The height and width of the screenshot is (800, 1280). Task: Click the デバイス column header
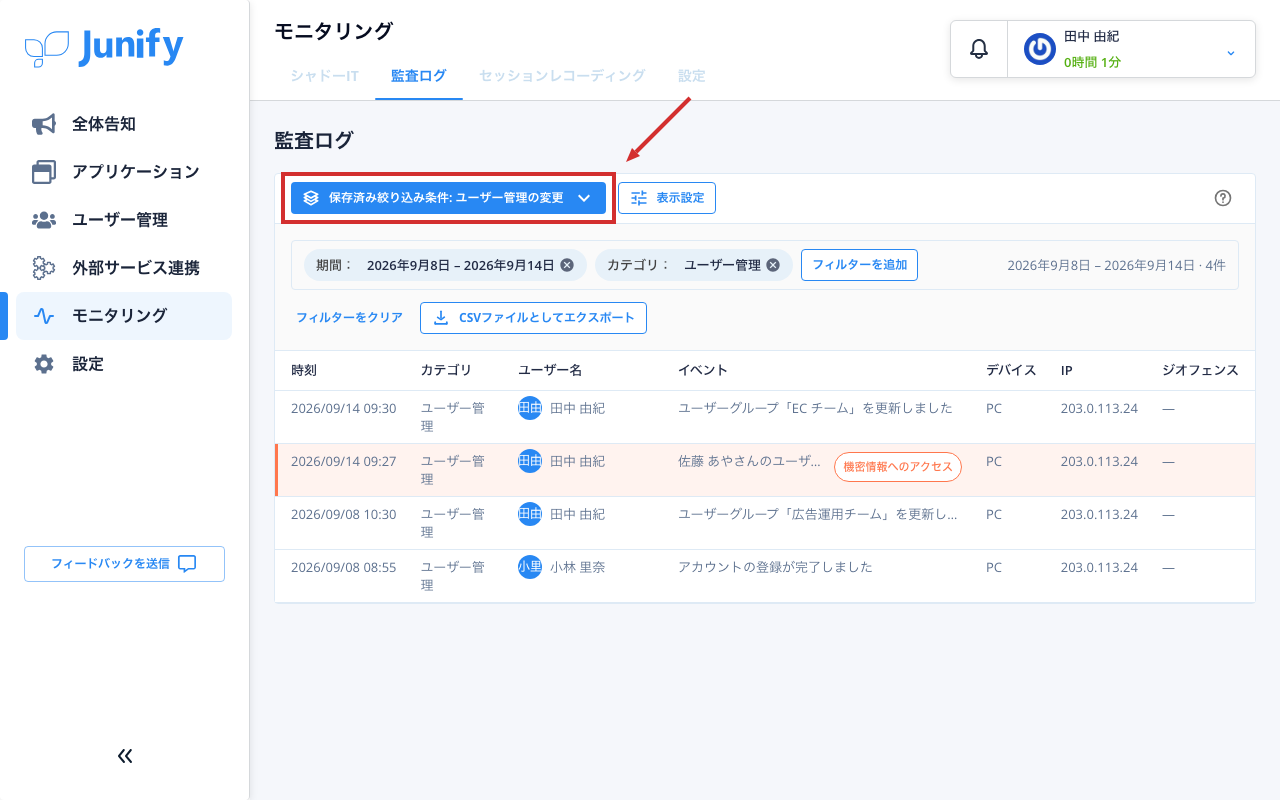[x=1011, y=370]
